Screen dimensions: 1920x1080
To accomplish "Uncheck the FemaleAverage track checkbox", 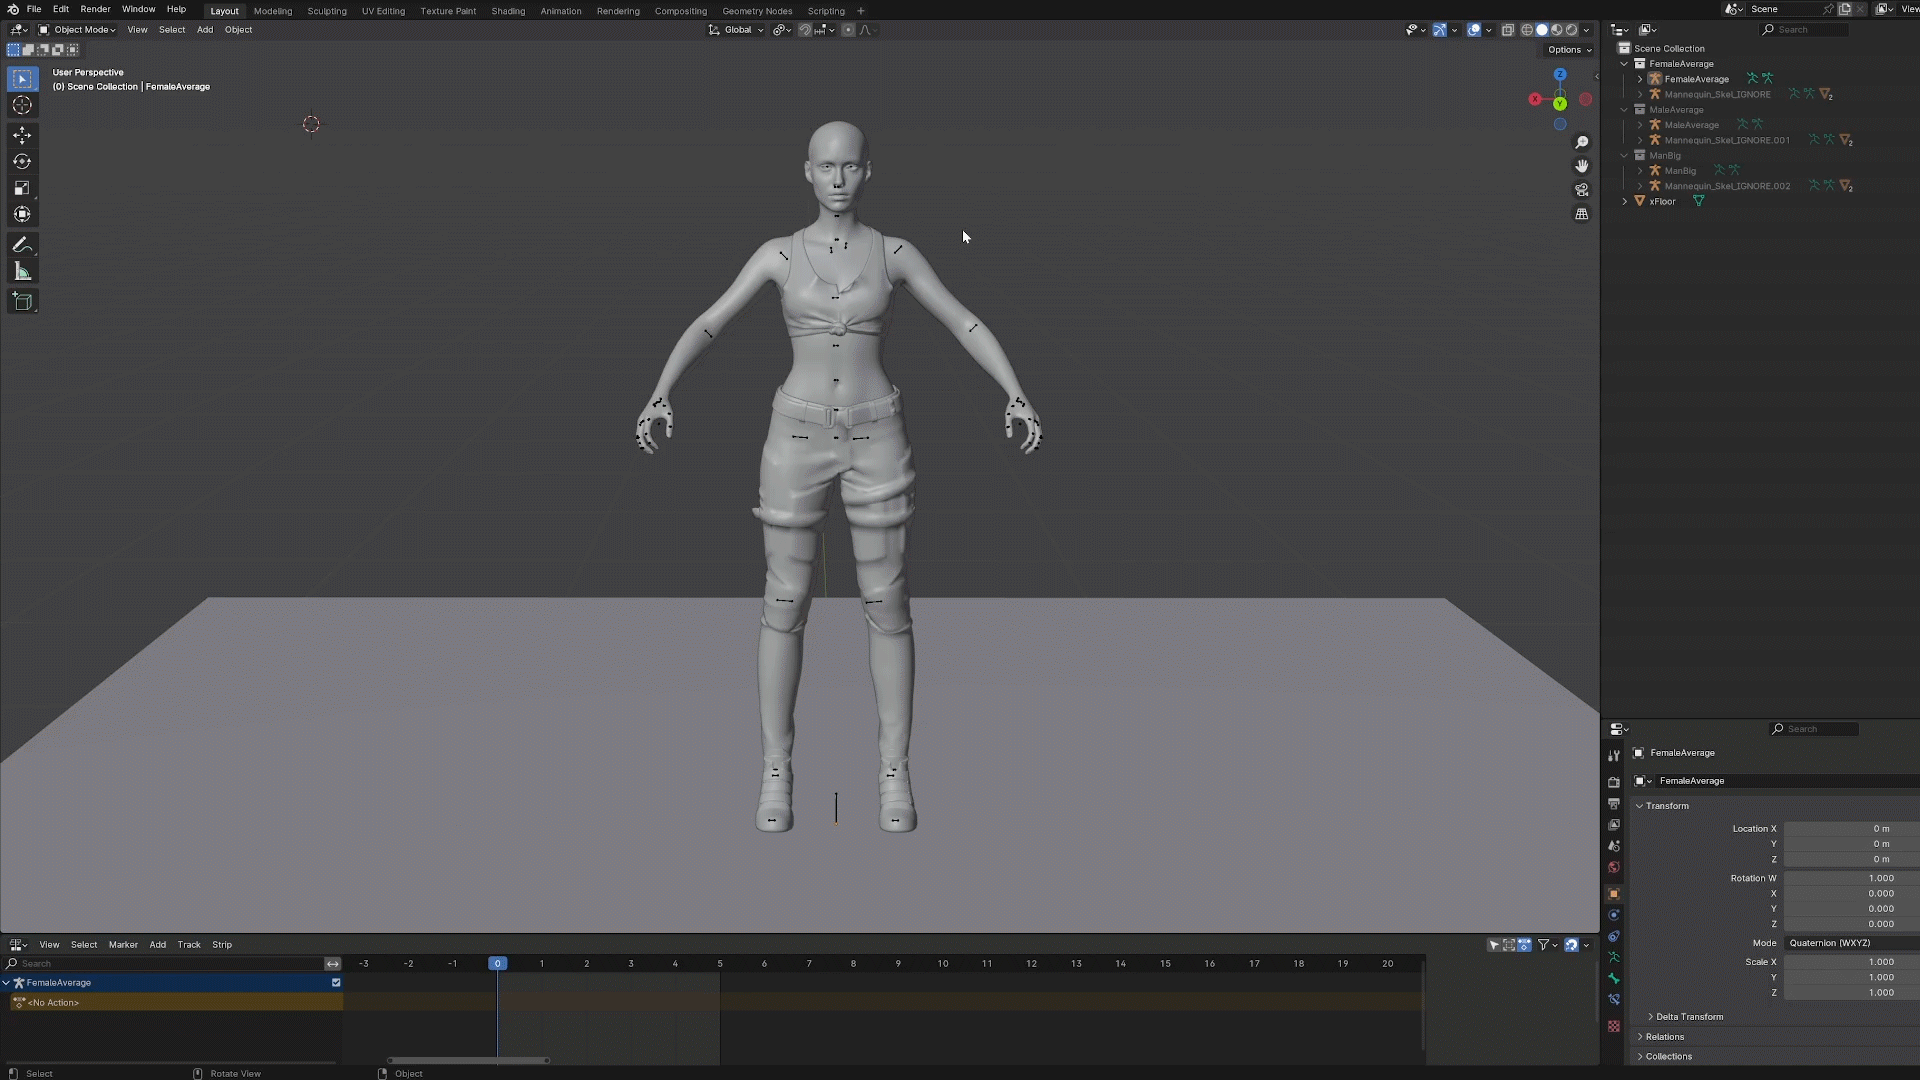I will pyautogui.click(x=336, y=983).
